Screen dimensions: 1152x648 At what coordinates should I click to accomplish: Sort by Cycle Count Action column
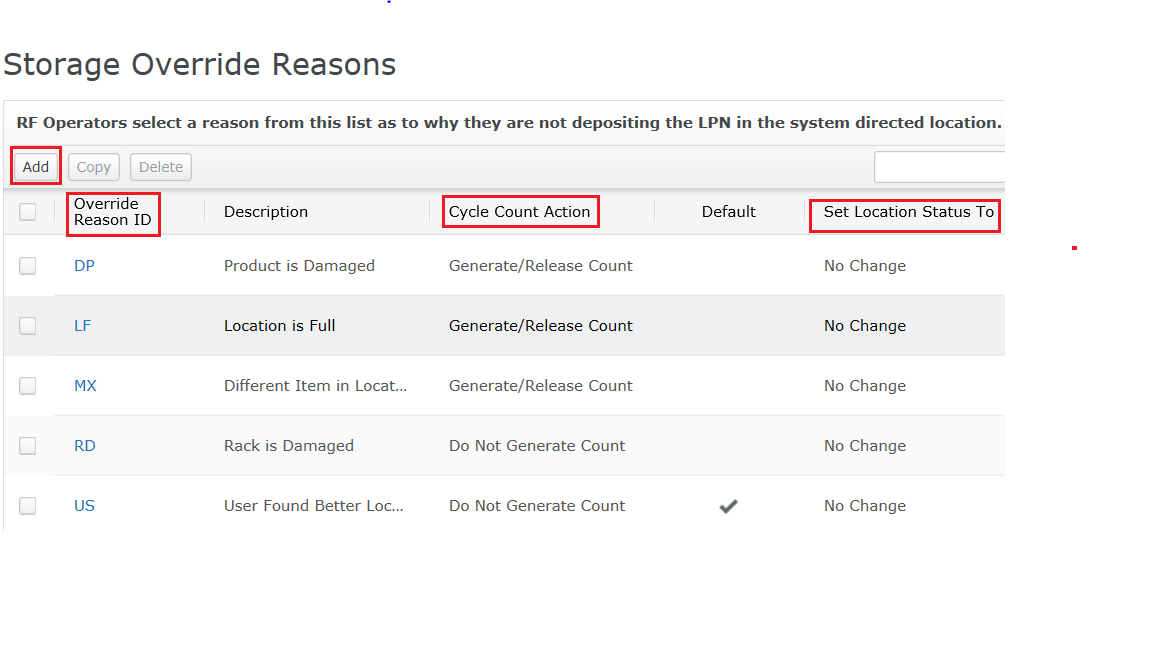coord(520,212)
